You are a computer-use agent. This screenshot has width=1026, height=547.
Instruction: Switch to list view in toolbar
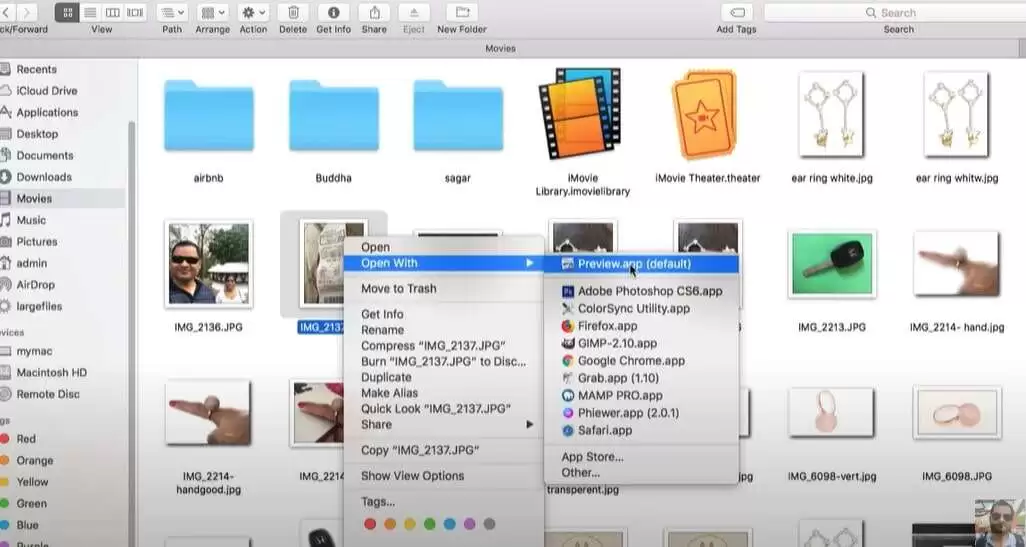click(x=90, y=13)
